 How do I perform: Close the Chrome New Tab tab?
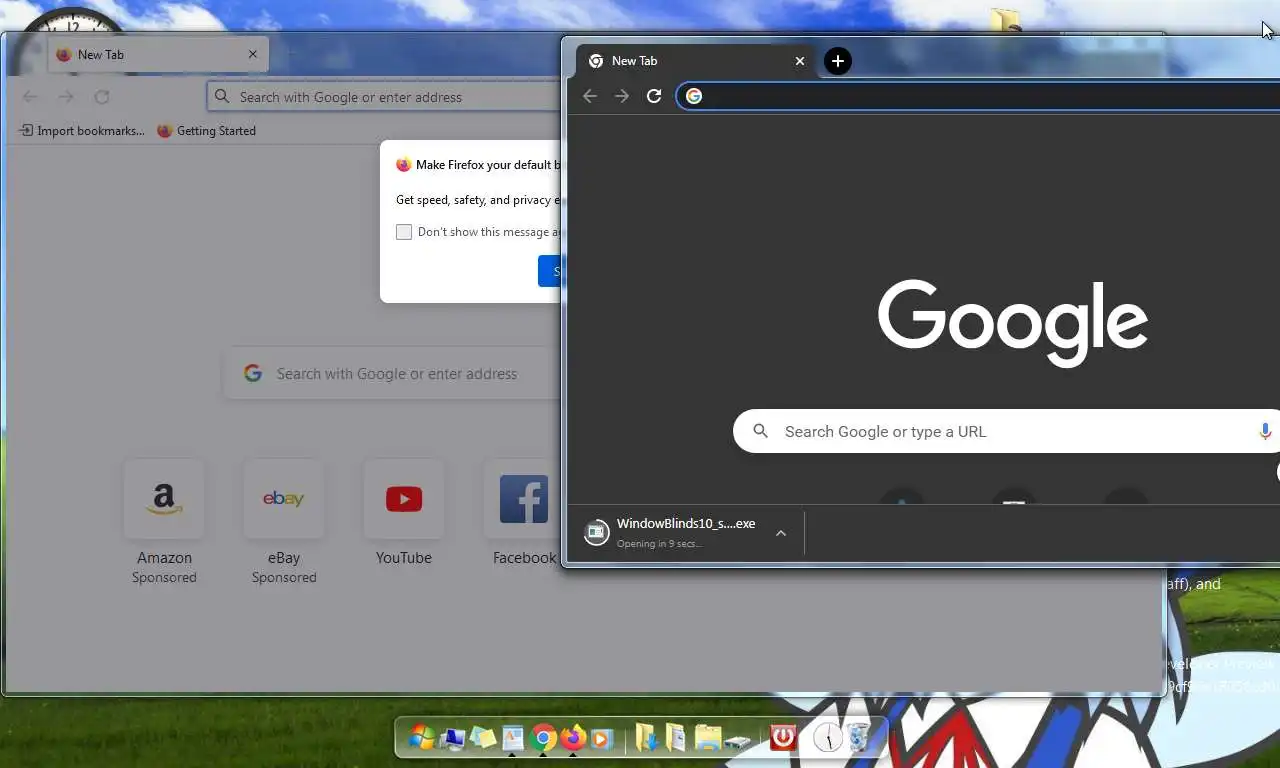(800, 61)
